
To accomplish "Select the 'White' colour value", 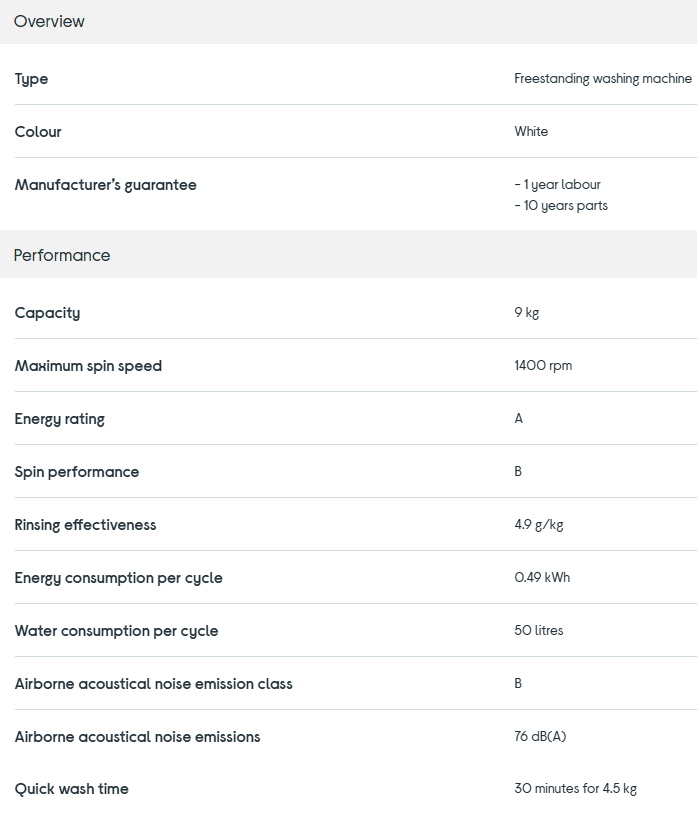I will click(x=531, y=132).
